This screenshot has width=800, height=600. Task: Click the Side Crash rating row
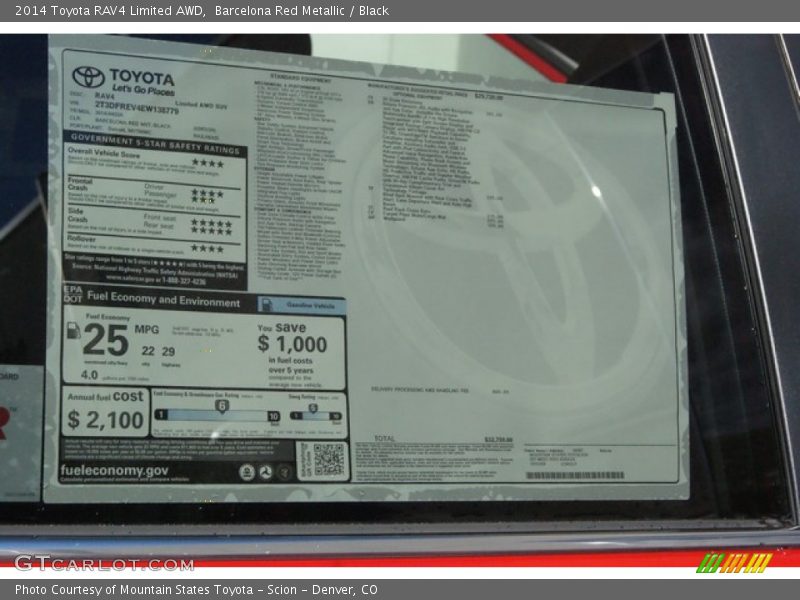tap(154, 222)
